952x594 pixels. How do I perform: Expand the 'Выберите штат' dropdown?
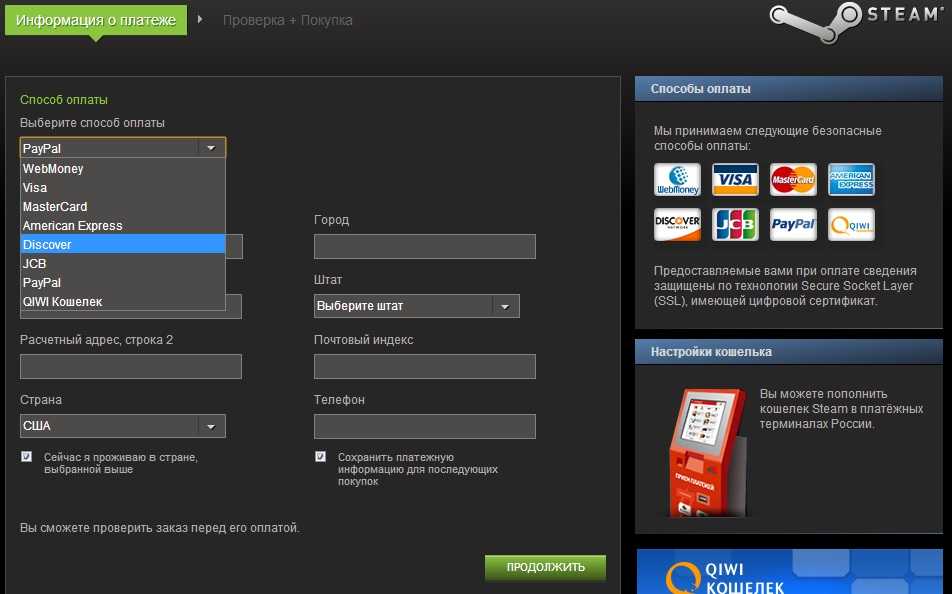(x=416, y=306)
